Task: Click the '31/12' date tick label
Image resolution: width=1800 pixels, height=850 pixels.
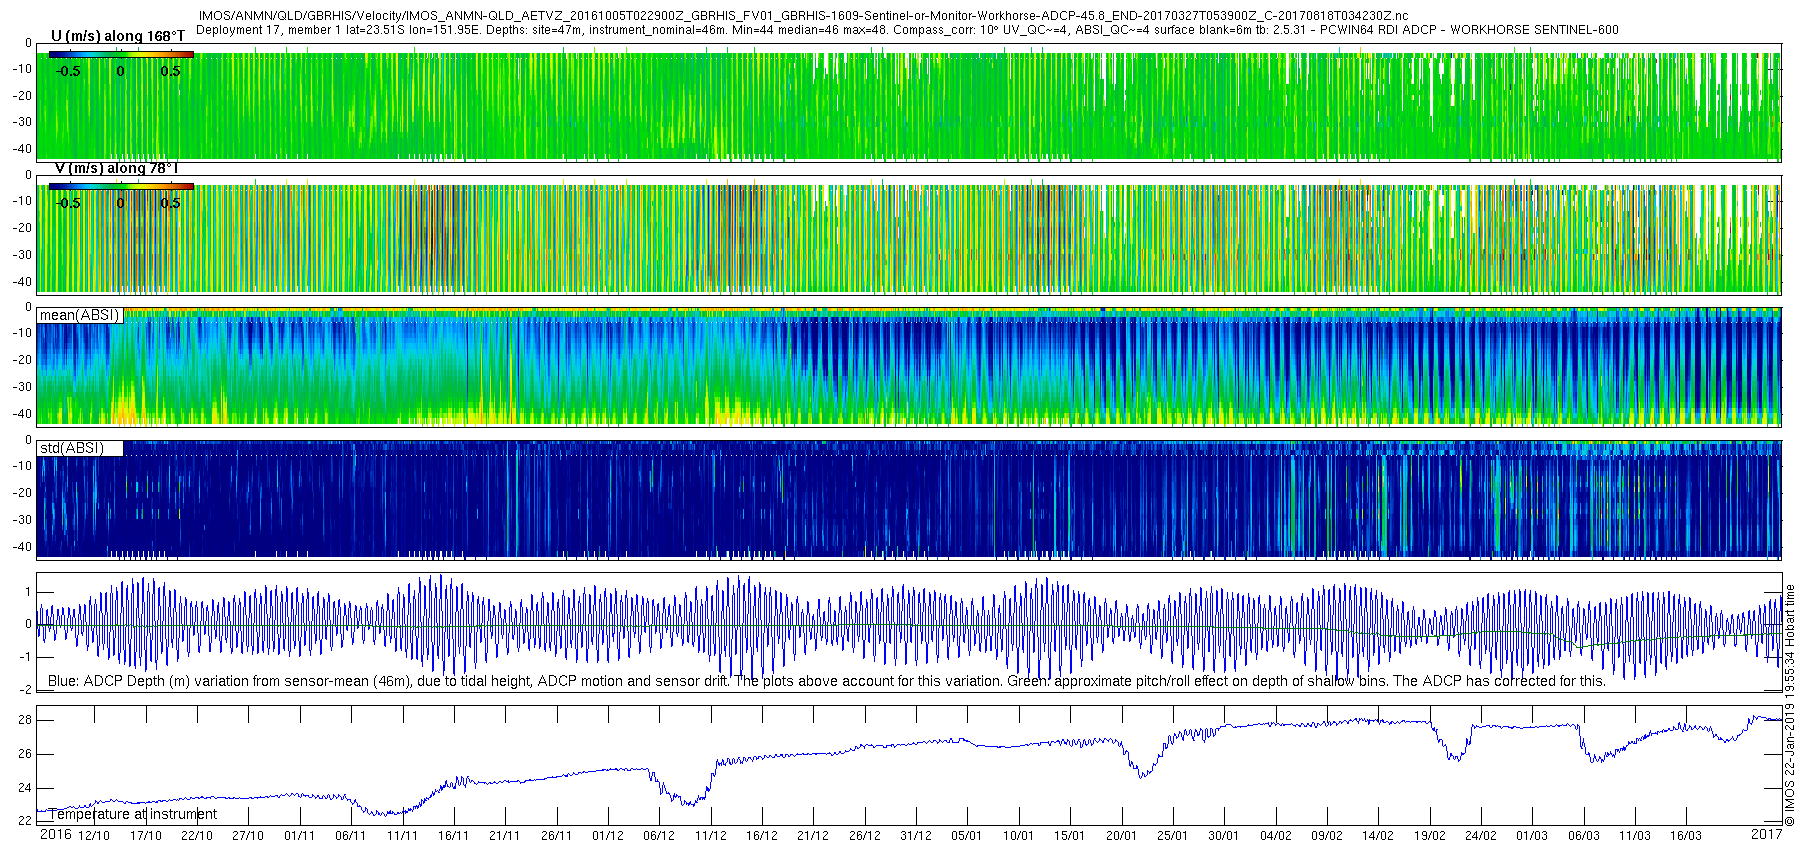Action: click(916, 836)
